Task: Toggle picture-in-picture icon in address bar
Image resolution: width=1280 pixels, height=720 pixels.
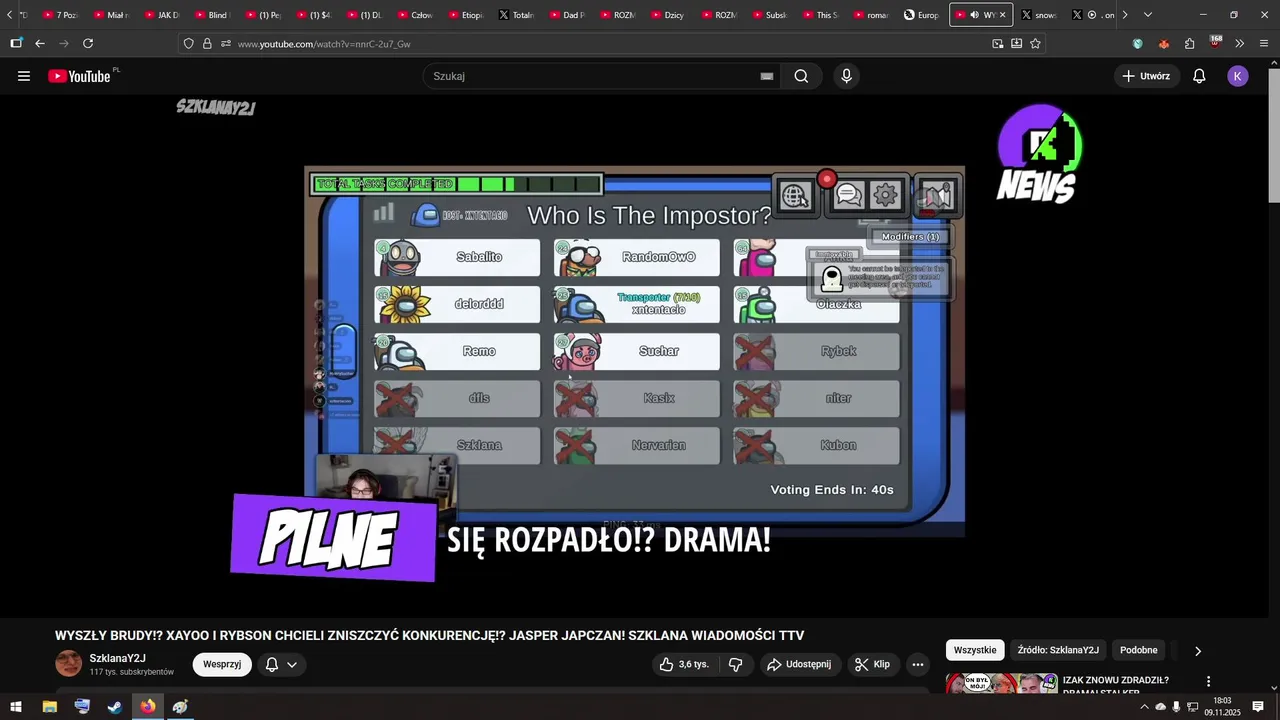Action: [997, 44]
